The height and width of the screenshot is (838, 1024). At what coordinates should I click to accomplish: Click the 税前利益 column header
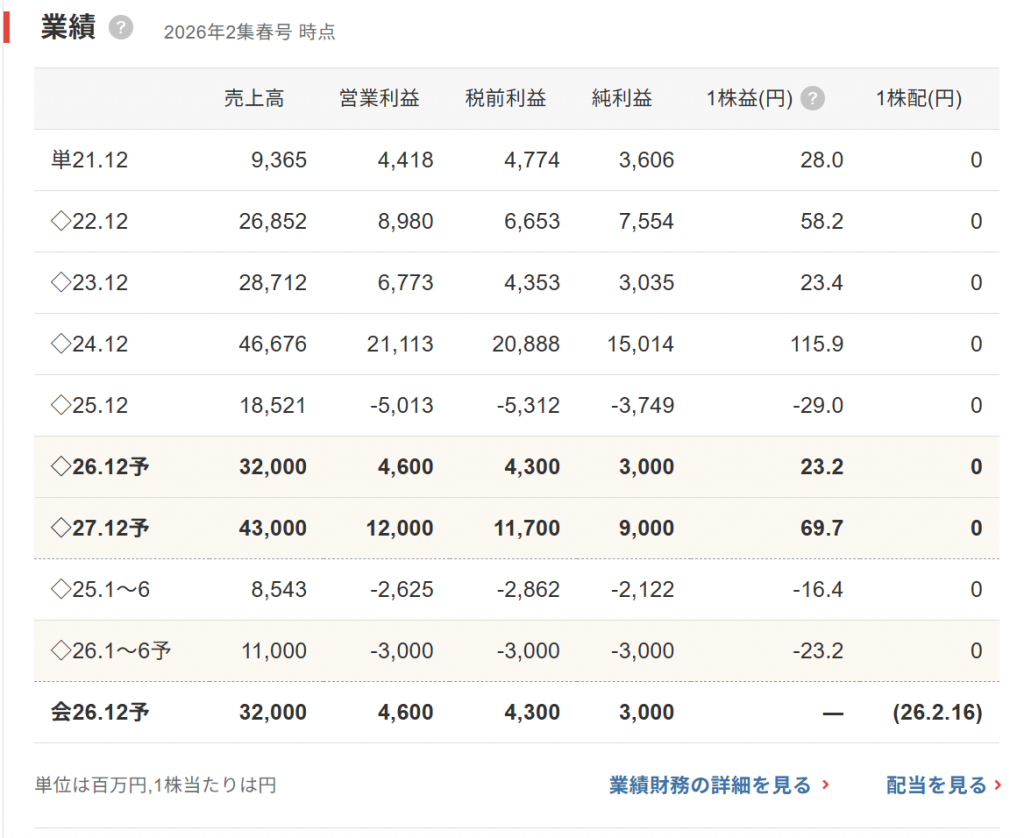coord(506,99)
